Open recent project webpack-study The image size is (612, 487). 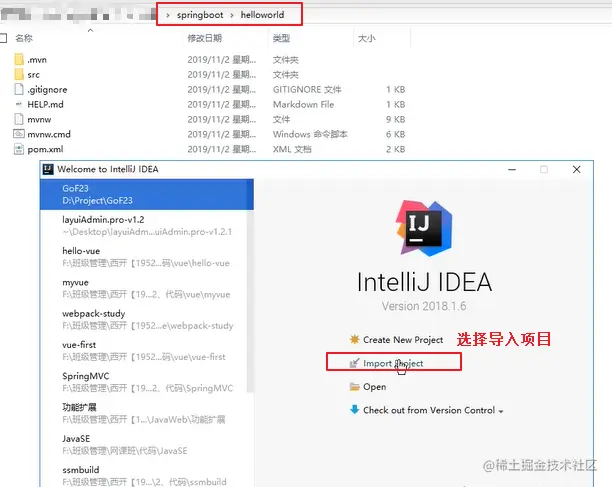pyautogui.click(x=144, y=319)
